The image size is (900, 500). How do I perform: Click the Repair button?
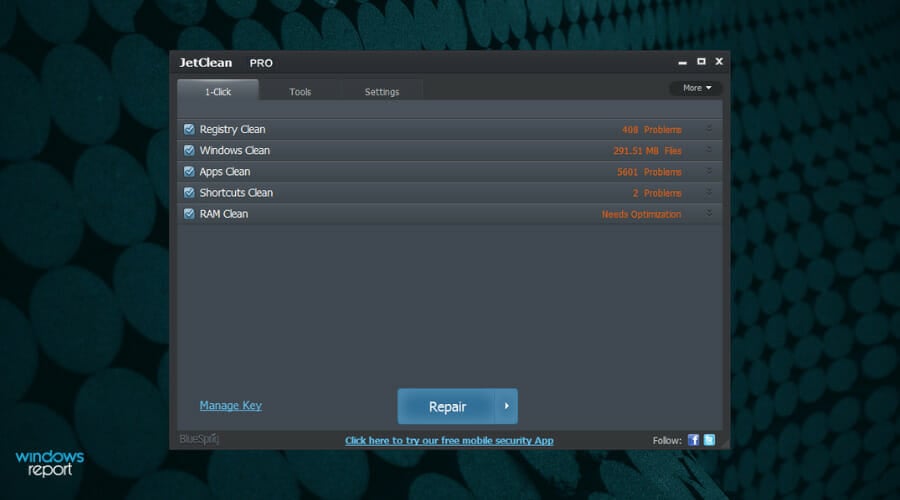(447, 406)
